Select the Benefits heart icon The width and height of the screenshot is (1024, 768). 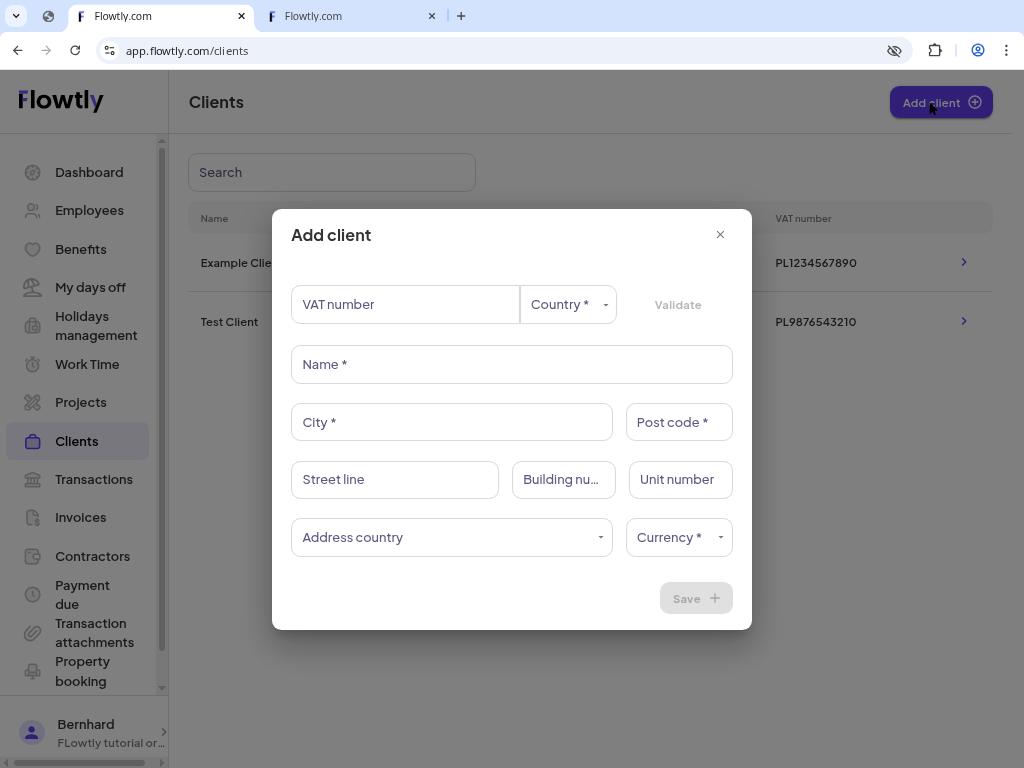click(32, 249)
